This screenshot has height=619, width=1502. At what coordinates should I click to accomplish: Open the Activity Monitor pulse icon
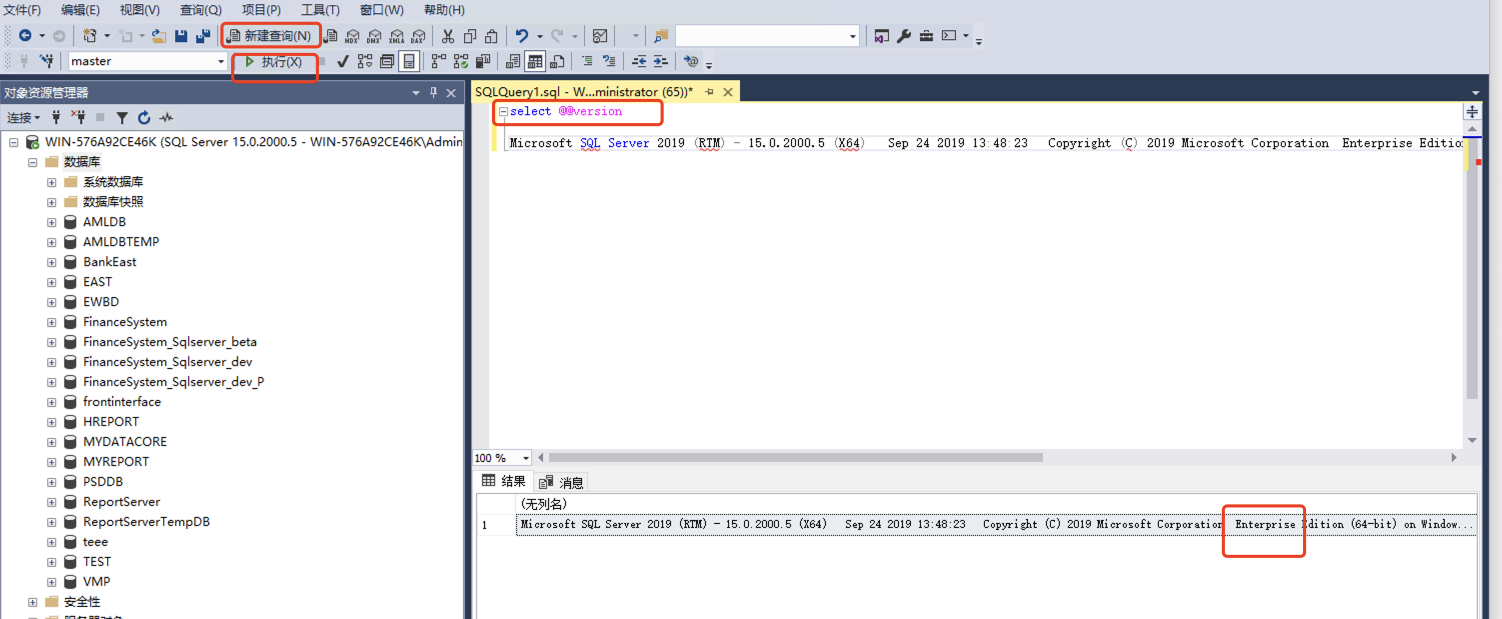(166, 118)
